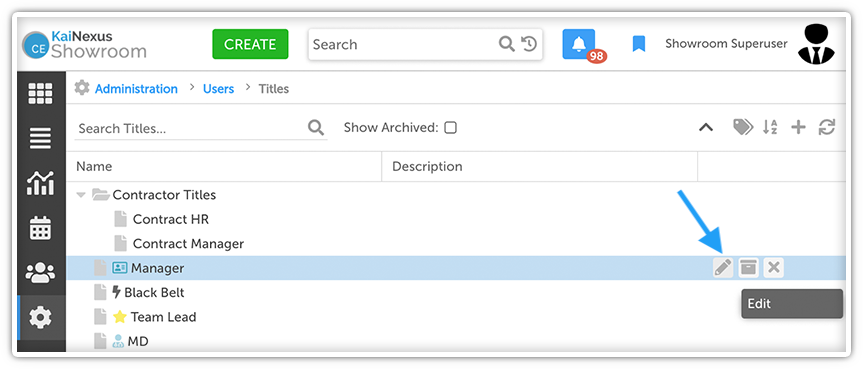The width and height of the screenshot is (863, 369).
Task: Open the search history clock icon
Action: (x=529, y=44)
